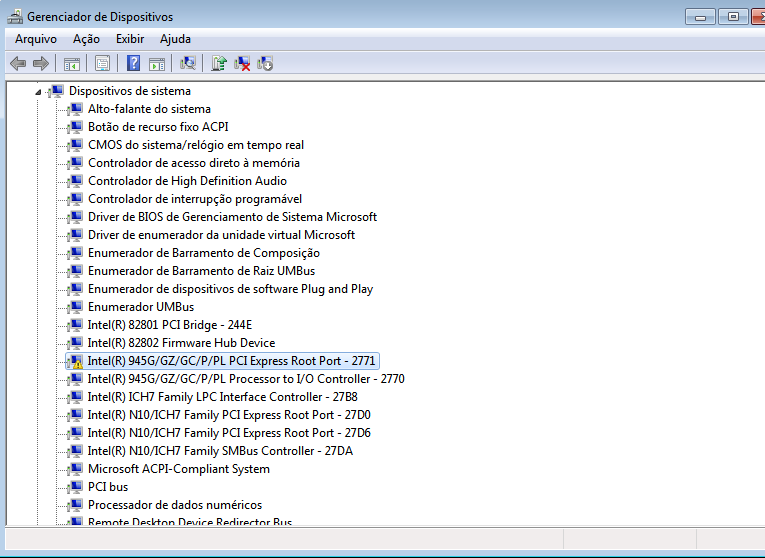The width and height of the screenshot is (765, 558).
Task: Click the Back arrow toolbar icon
Action: point(18,63)
